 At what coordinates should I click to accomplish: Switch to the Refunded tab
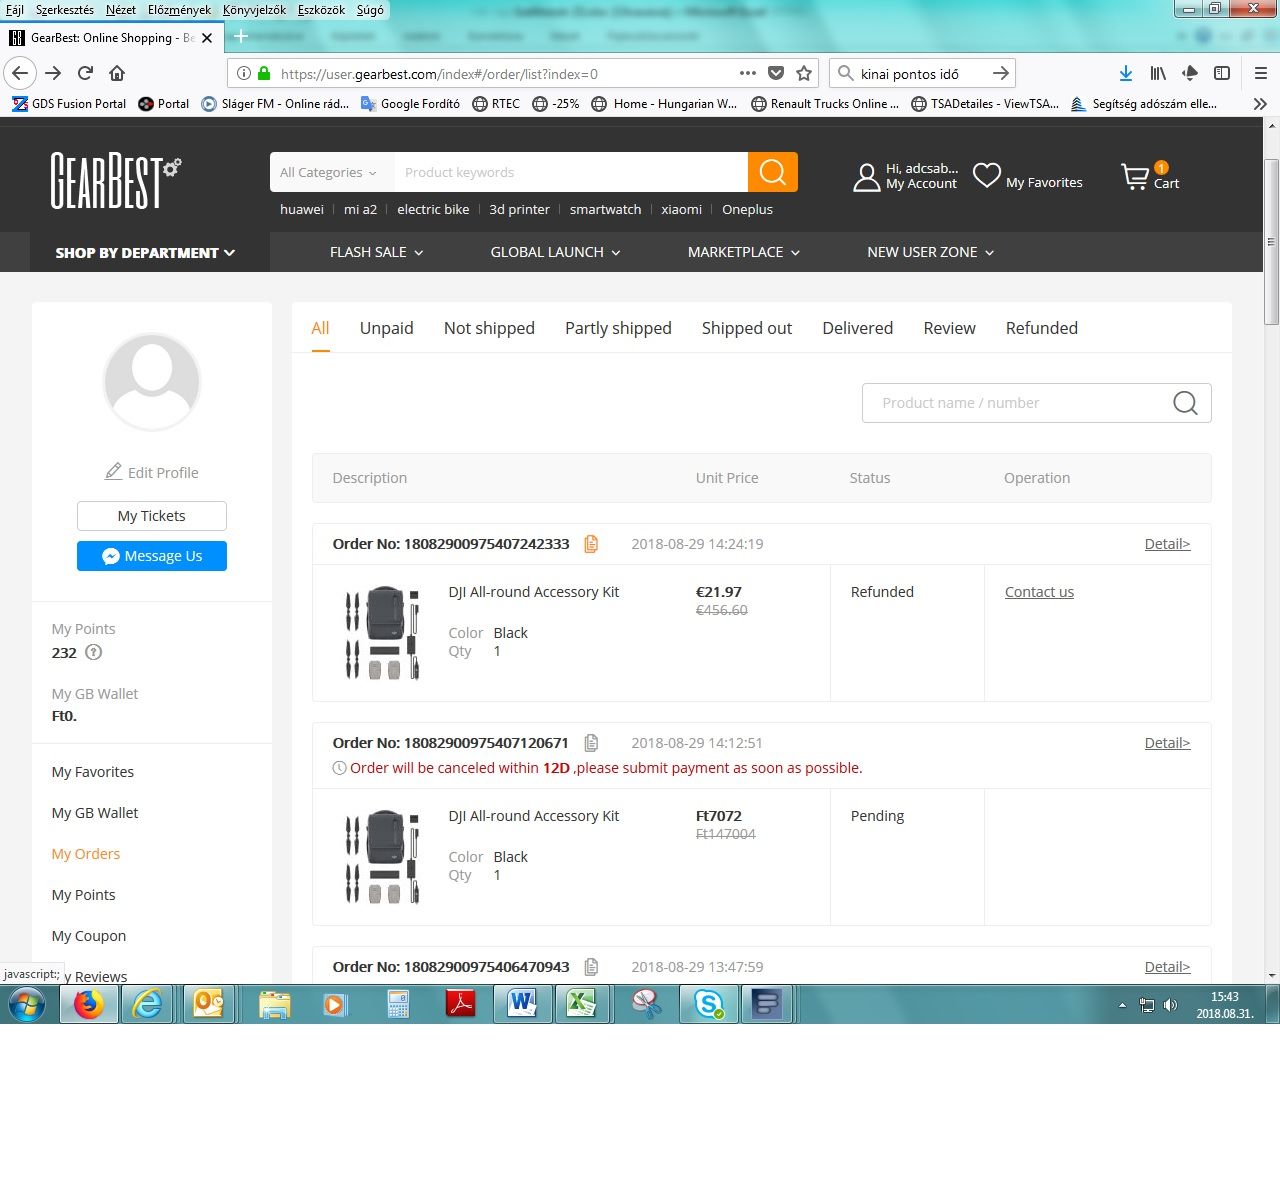[1042, 328]
